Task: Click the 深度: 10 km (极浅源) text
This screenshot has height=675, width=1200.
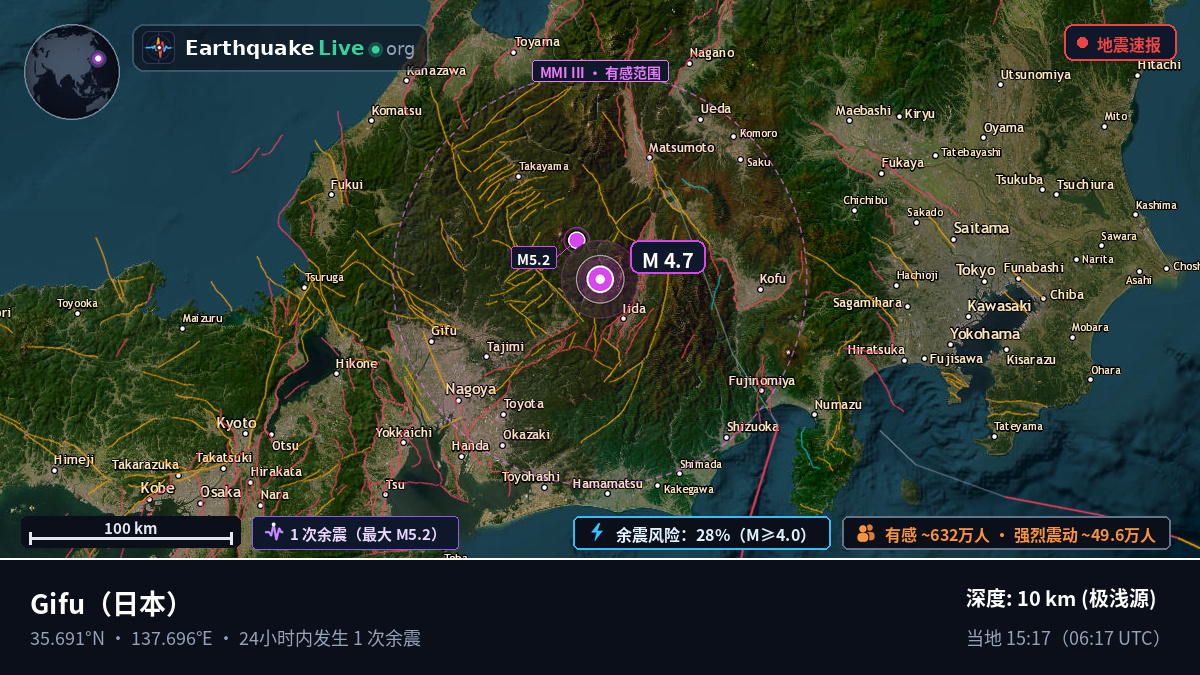Action: coord(1061,599)
